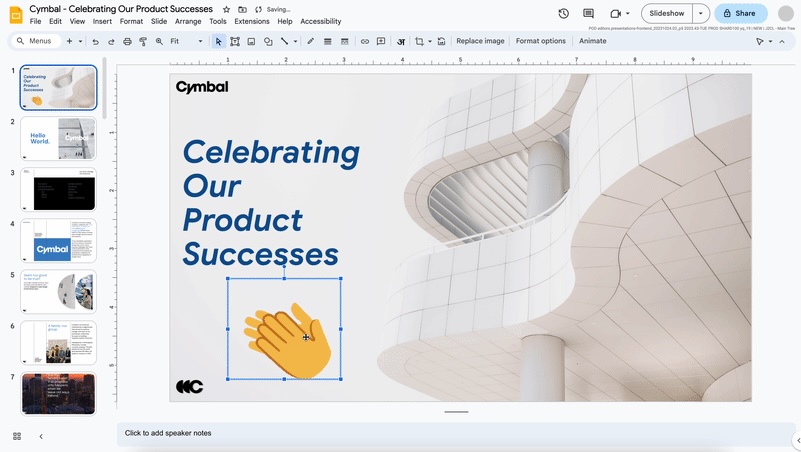The height and width of the screenshot is (452, 801).
Task: Open the account avatar
Action: [786, 13]
